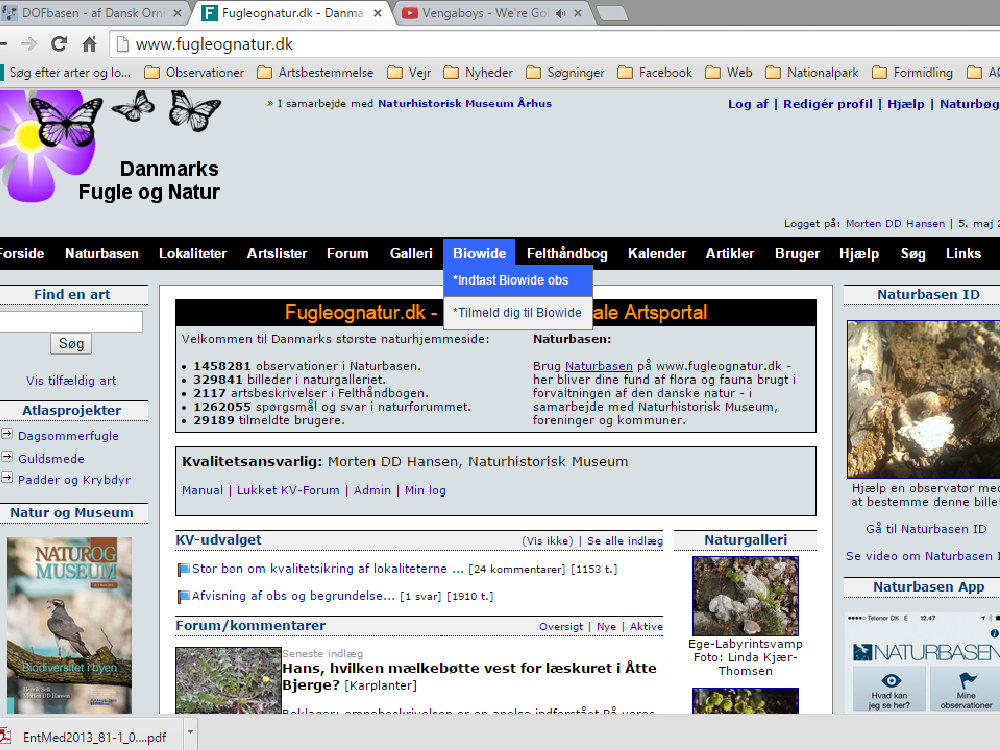
Task: Switch to the DOFbasen tab
Action: pos(94,13)
